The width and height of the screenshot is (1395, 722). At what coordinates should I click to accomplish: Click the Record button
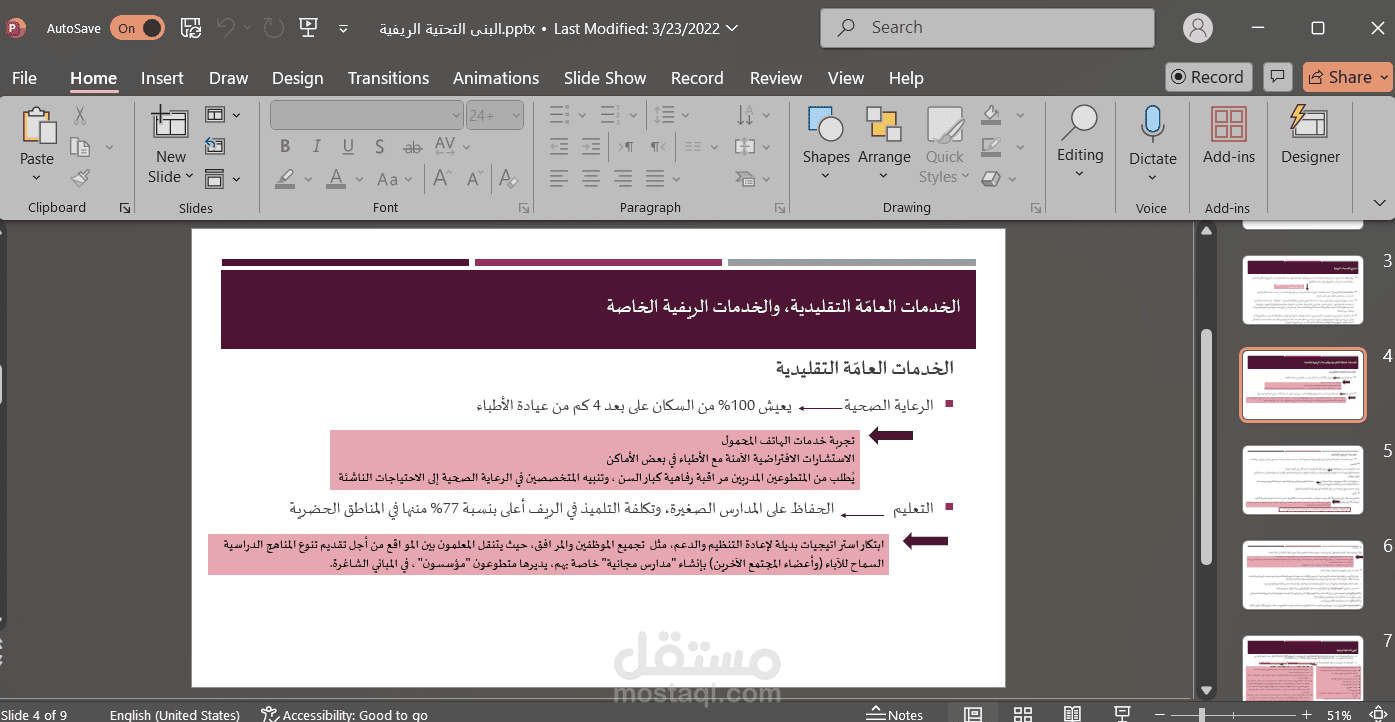coord(1208,77)
